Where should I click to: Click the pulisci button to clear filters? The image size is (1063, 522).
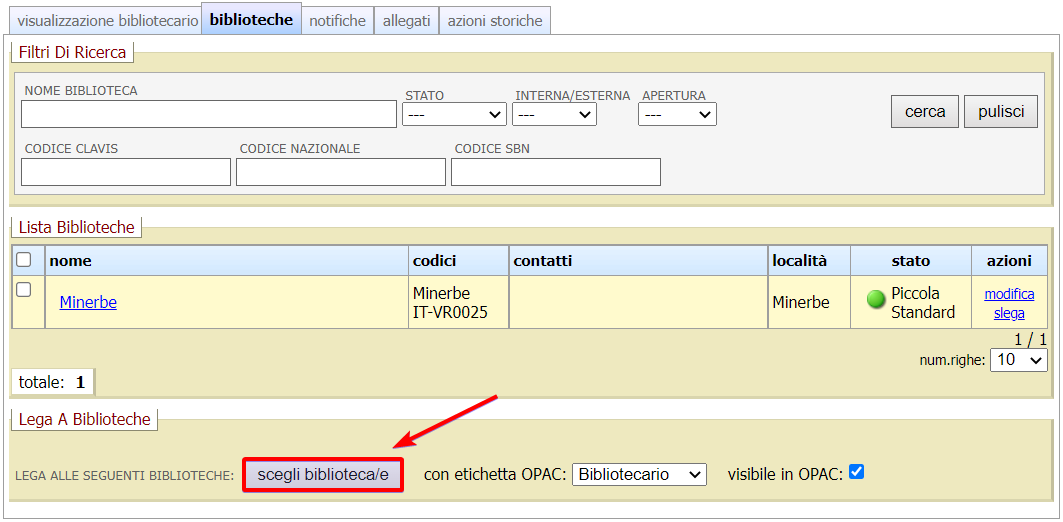pyautogui.click(x=1001, y=111)
